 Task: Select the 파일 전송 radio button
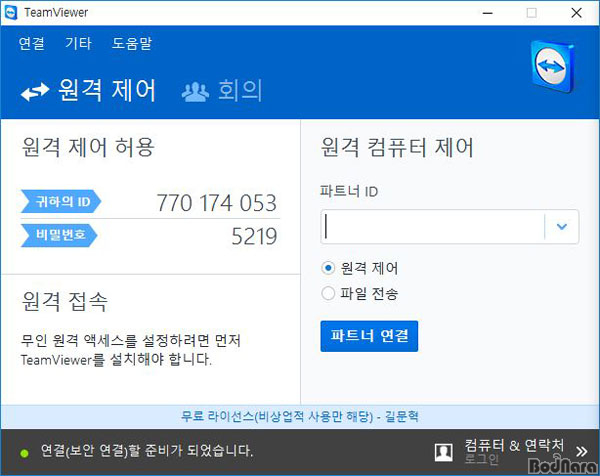(x=328, y=293)
